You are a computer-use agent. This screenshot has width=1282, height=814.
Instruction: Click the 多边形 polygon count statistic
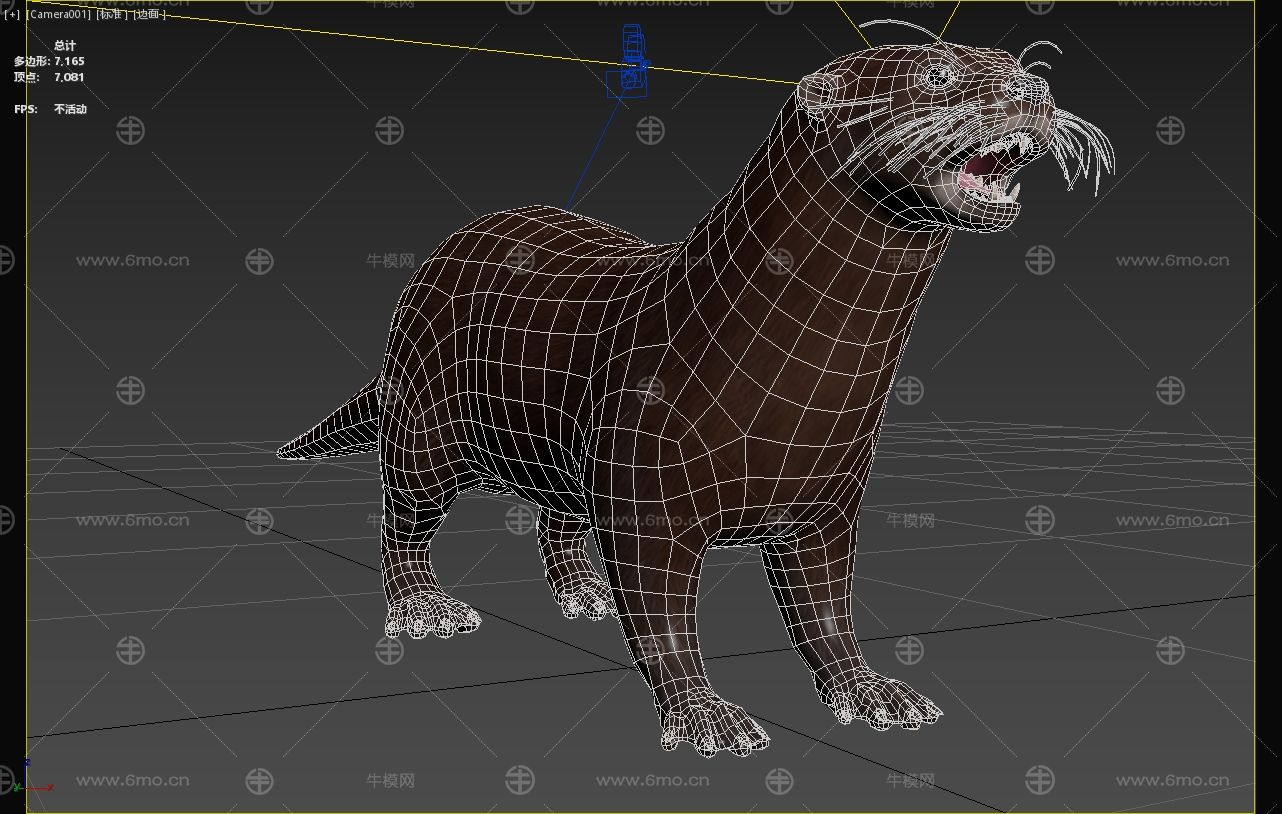point(48,62)
